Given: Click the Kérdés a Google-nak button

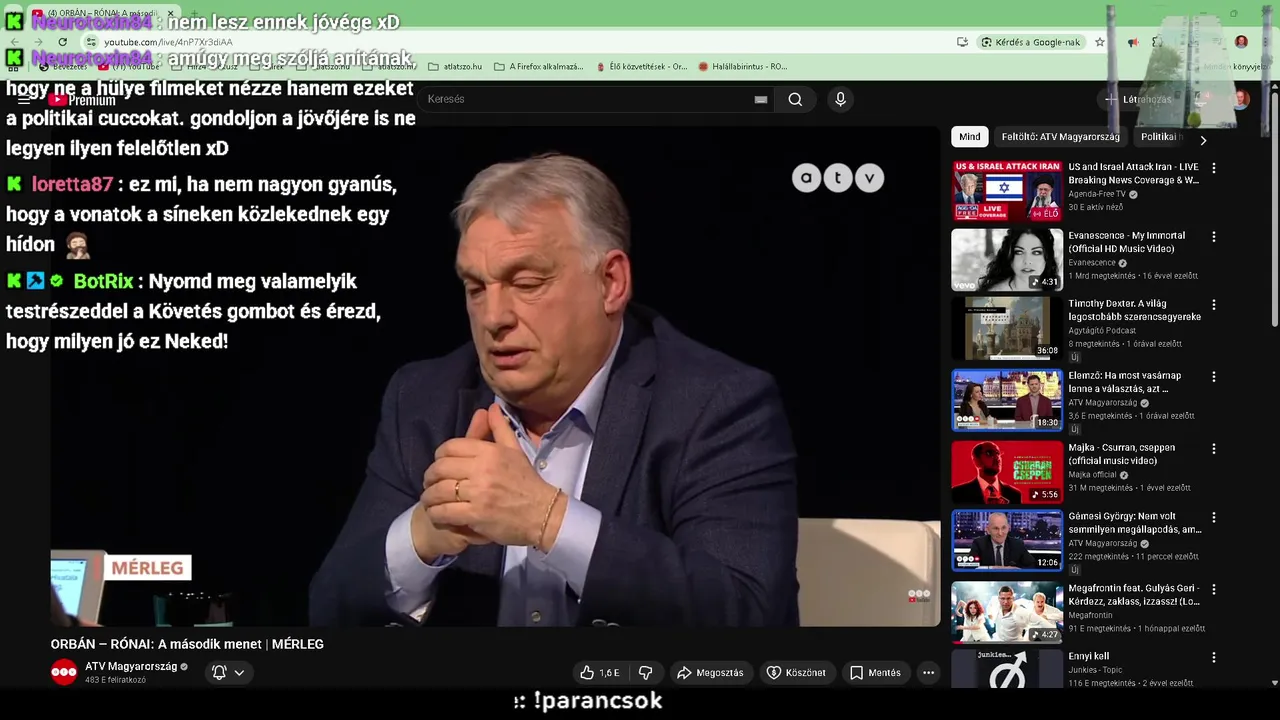Looking at the screenshot, I should coord(1031,42).
